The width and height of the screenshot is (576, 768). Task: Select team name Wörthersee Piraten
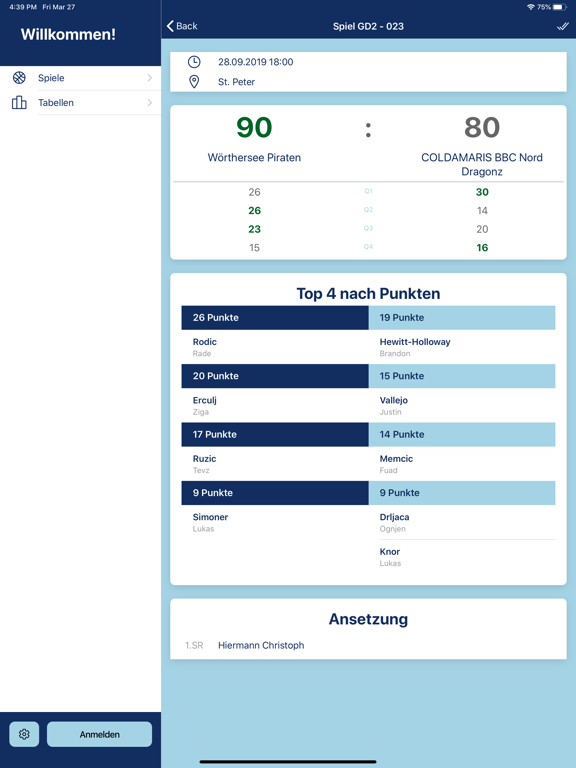tap(254, 158)
